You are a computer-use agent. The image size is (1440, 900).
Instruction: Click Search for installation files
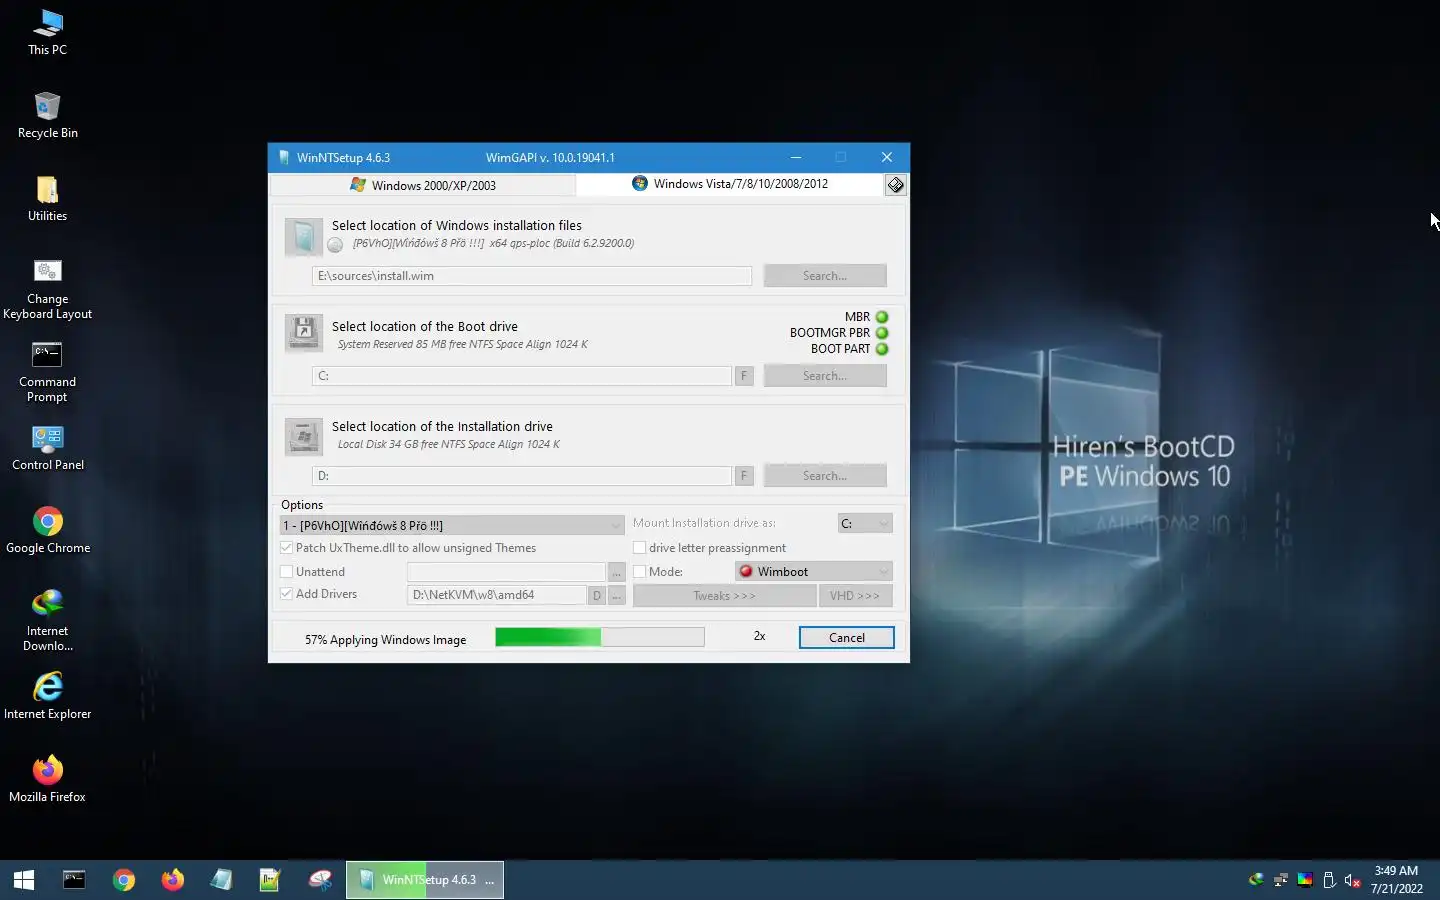(x=825, y=276)
